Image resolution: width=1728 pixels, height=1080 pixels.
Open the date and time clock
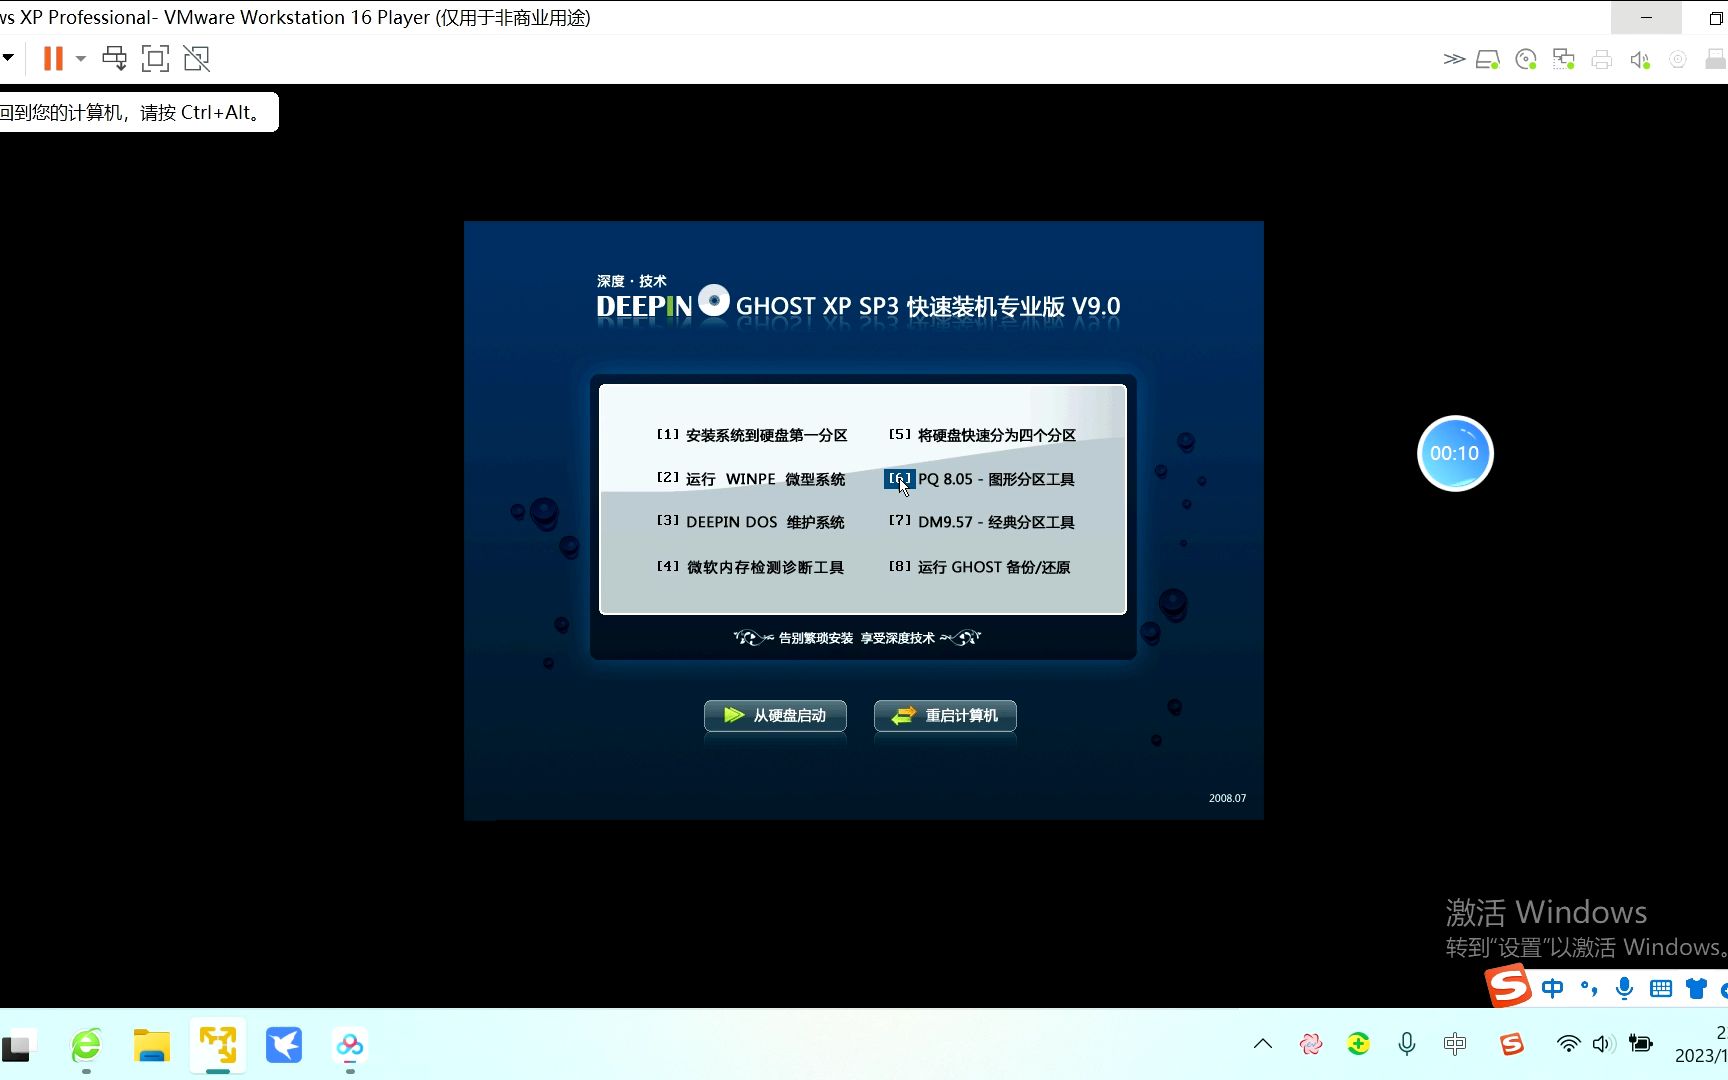click(1701, 1044)
